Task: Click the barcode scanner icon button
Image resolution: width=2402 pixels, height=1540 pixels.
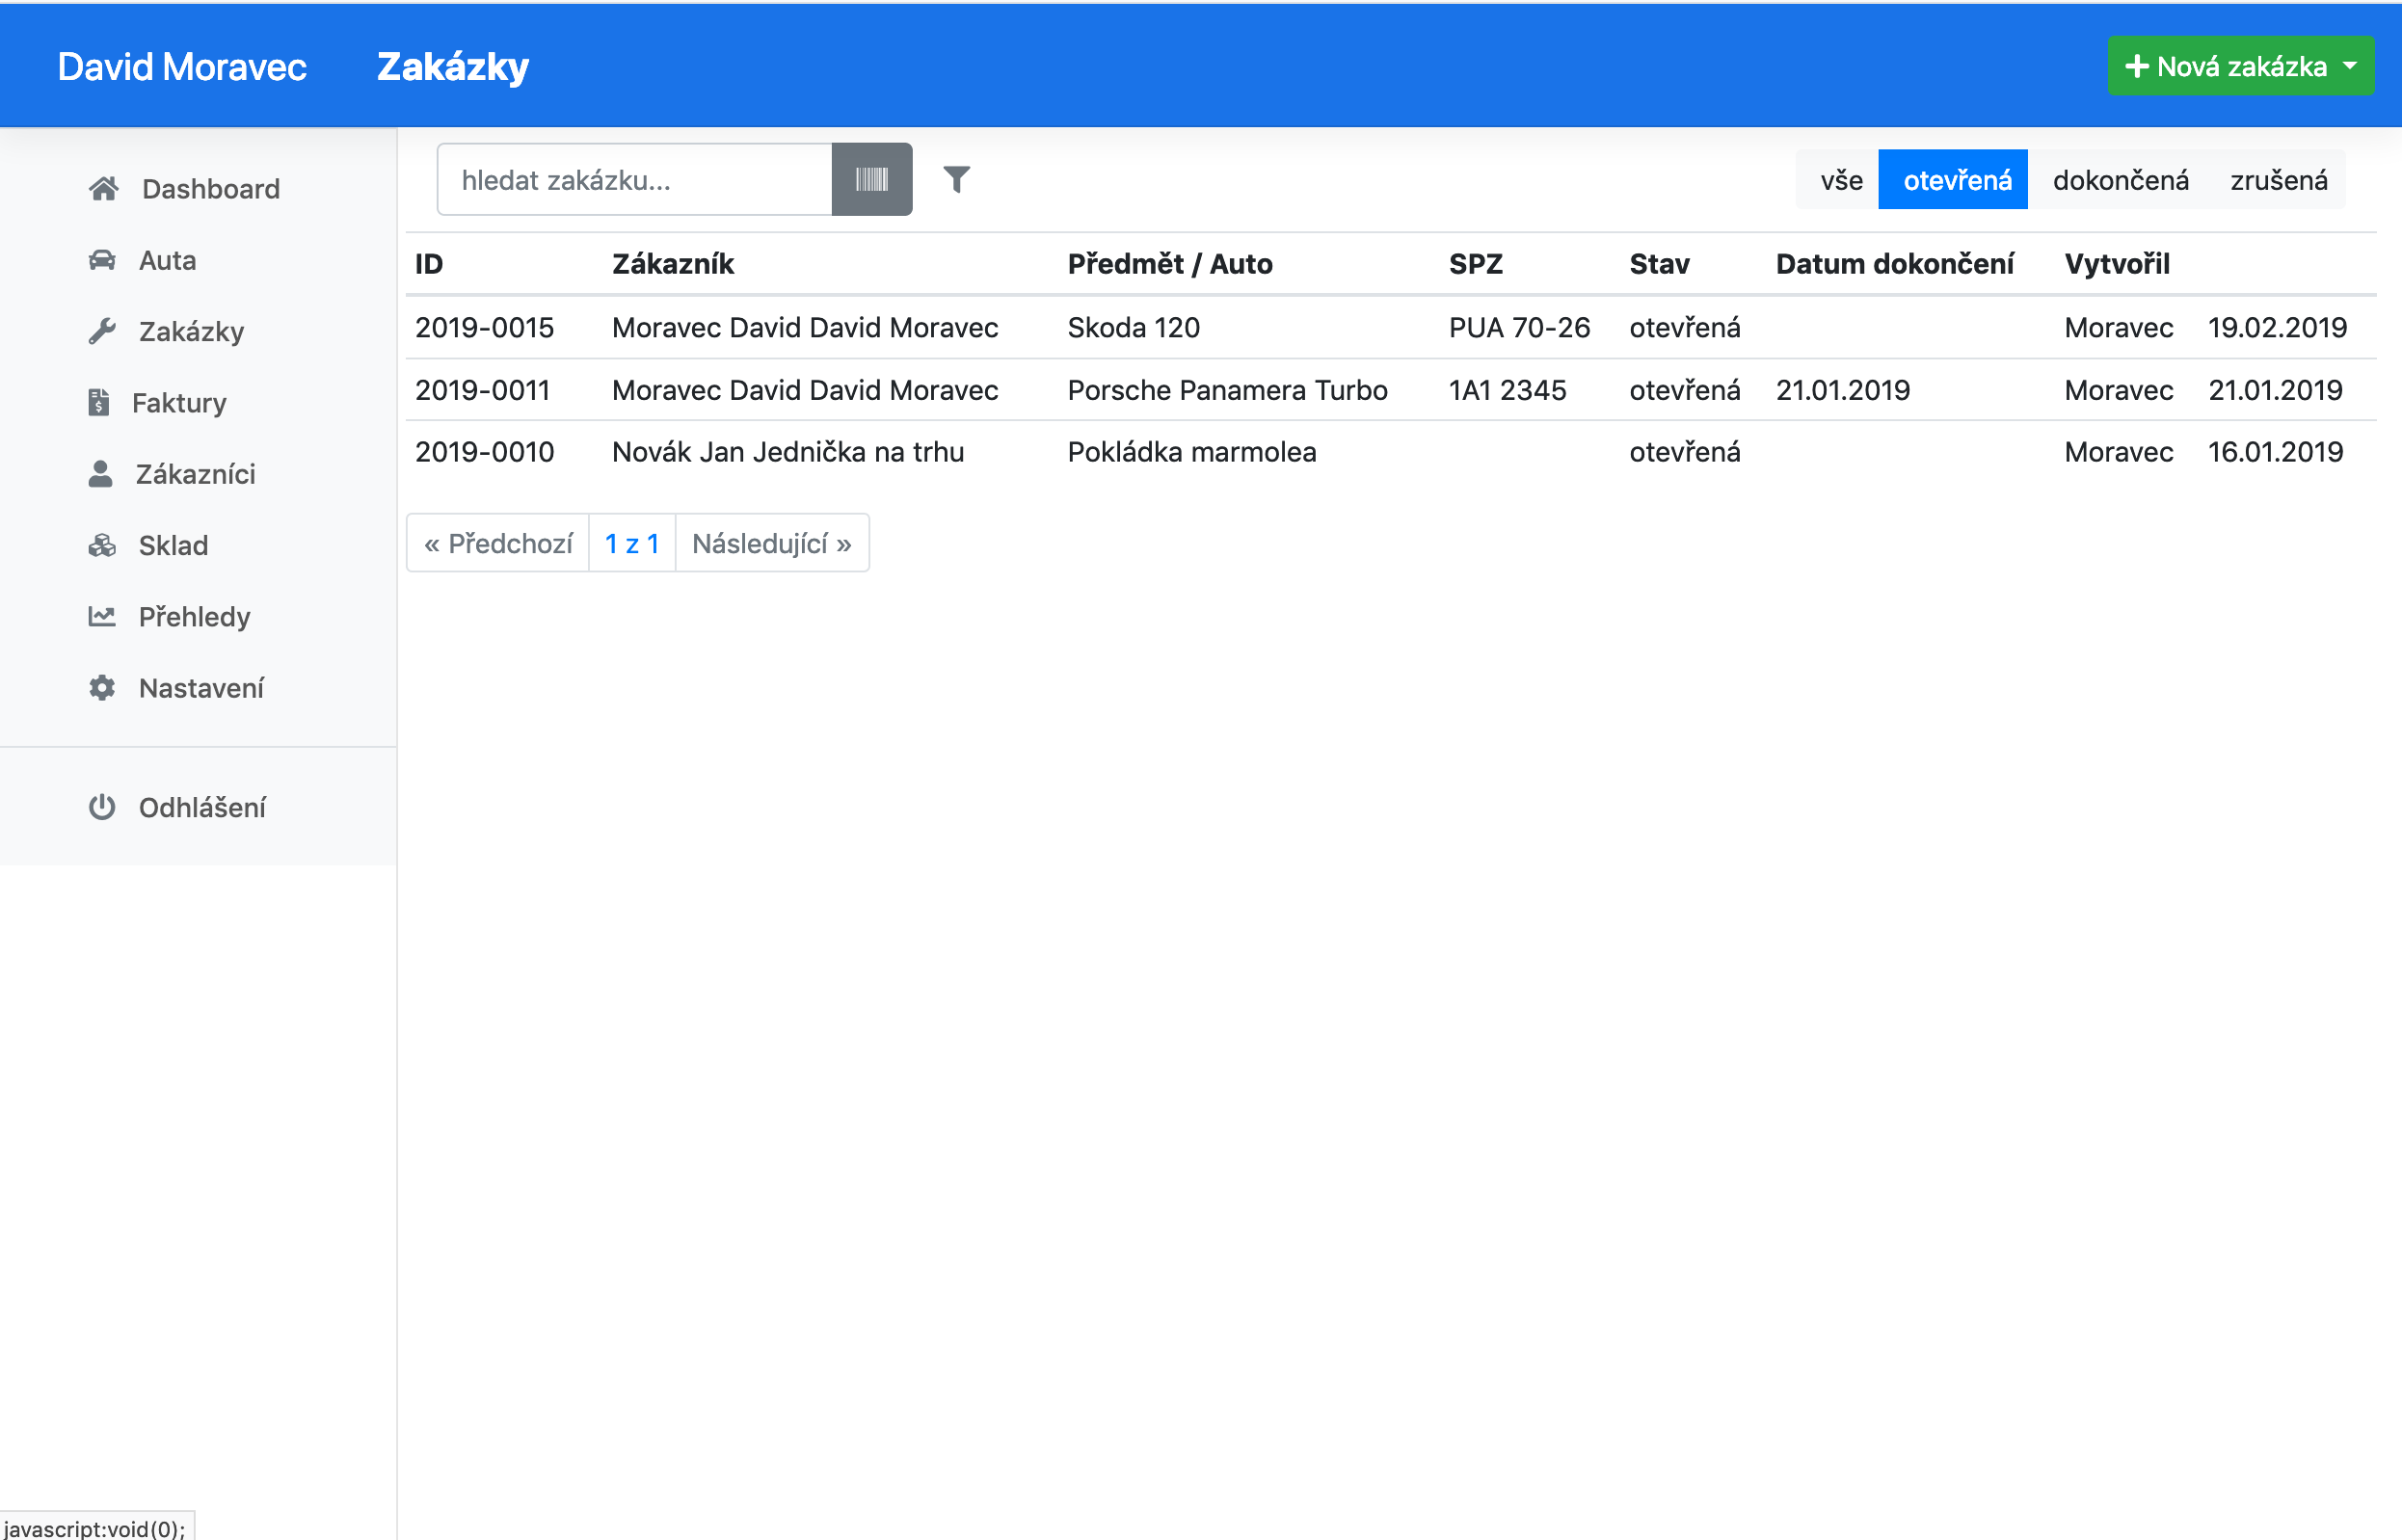Action: 871,179
